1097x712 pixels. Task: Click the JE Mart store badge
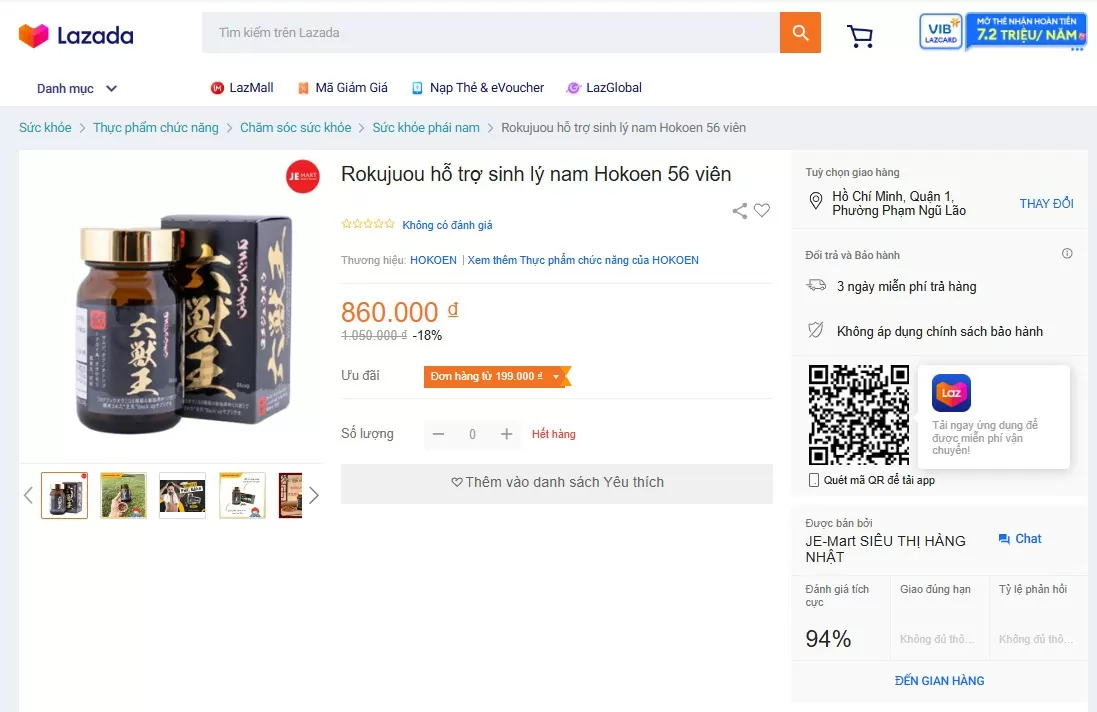coord(302,177)
